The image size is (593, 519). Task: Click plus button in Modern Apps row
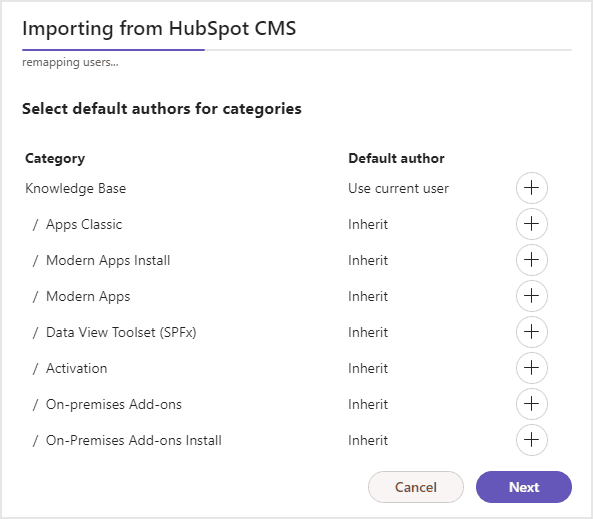531,296
